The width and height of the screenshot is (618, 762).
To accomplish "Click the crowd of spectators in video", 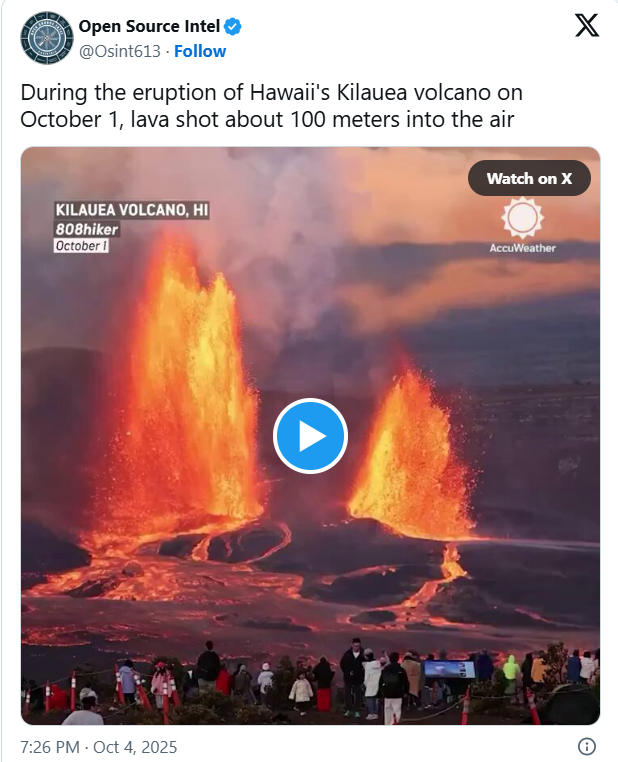I will coord(311,680).
